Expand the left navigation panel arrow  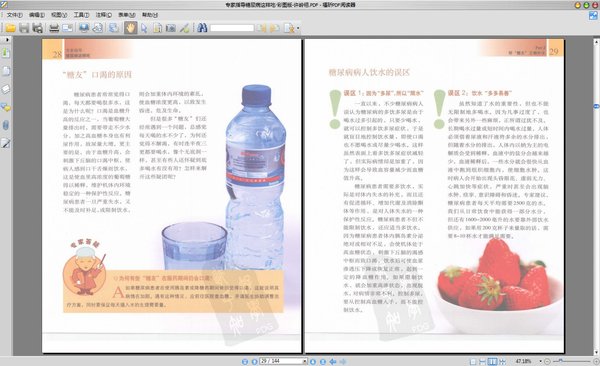[7, 39]
